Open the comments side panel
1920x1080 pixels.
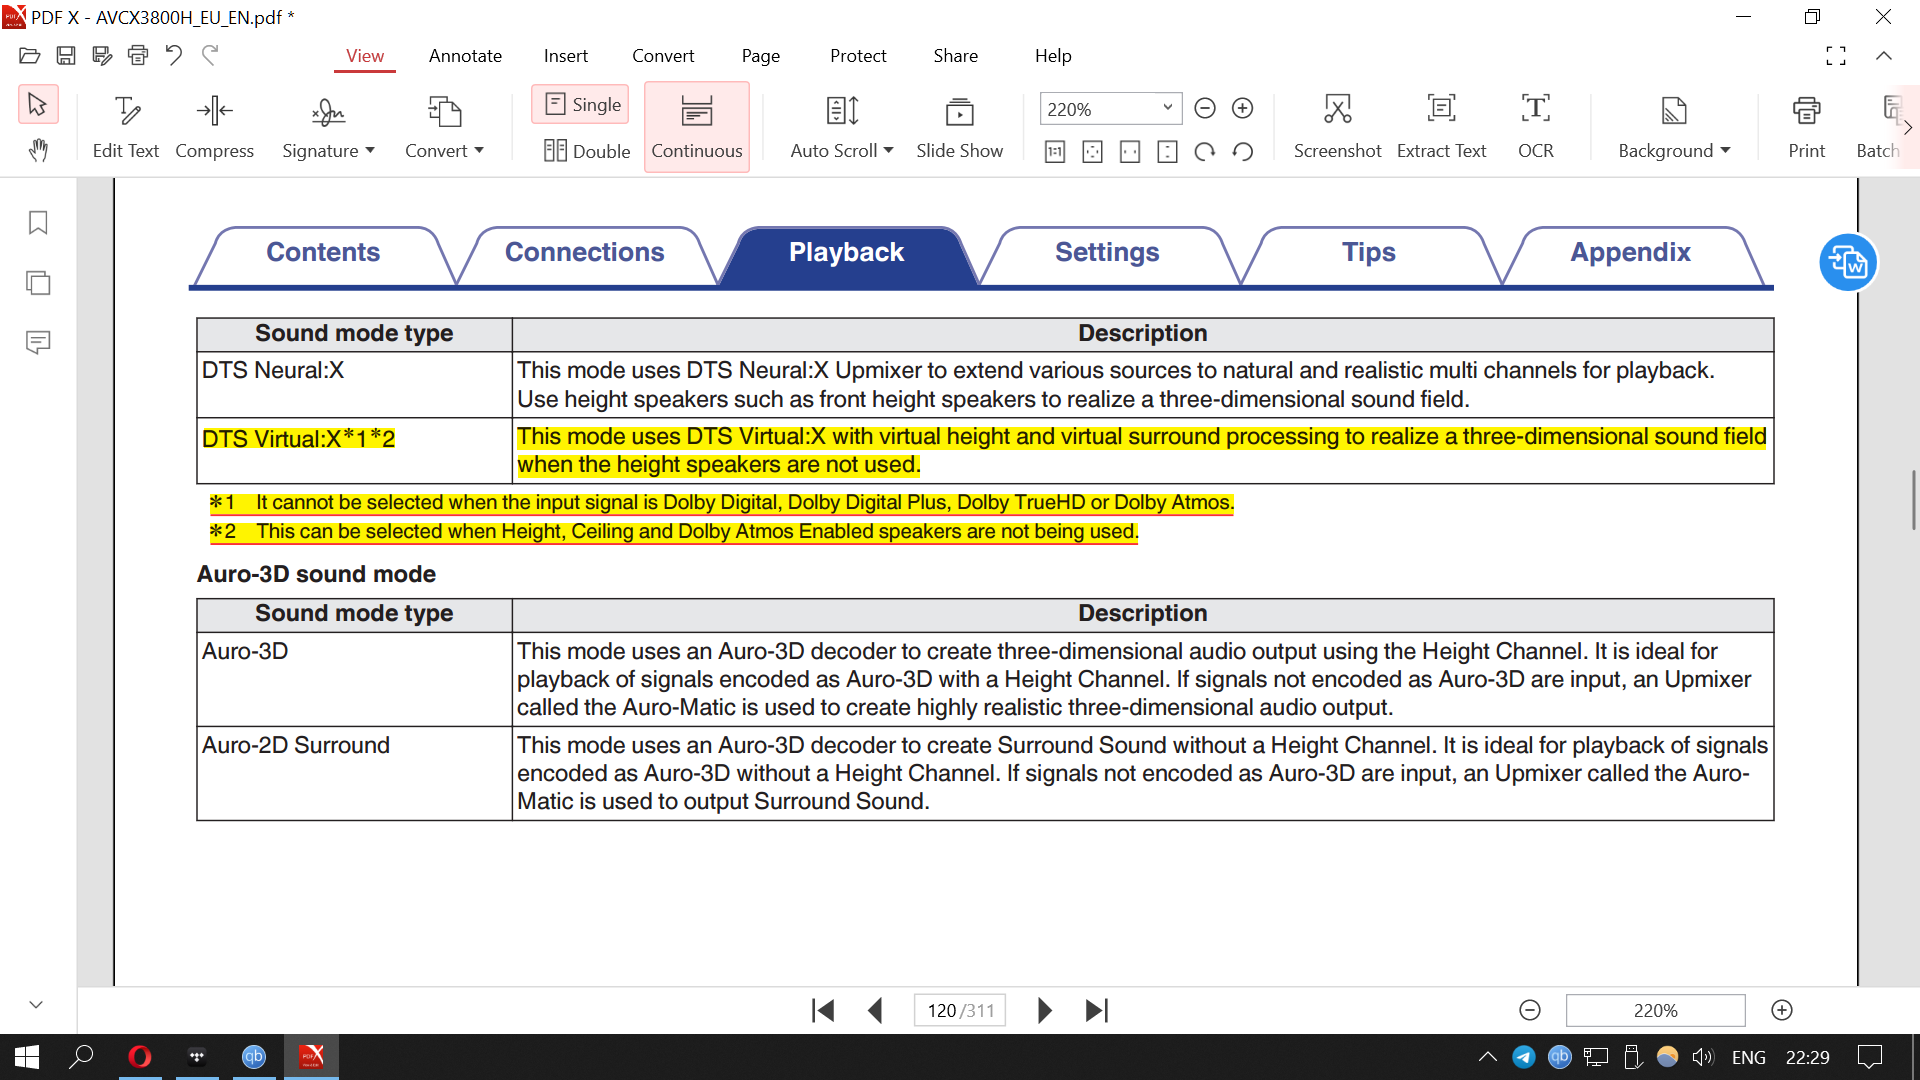38,343
